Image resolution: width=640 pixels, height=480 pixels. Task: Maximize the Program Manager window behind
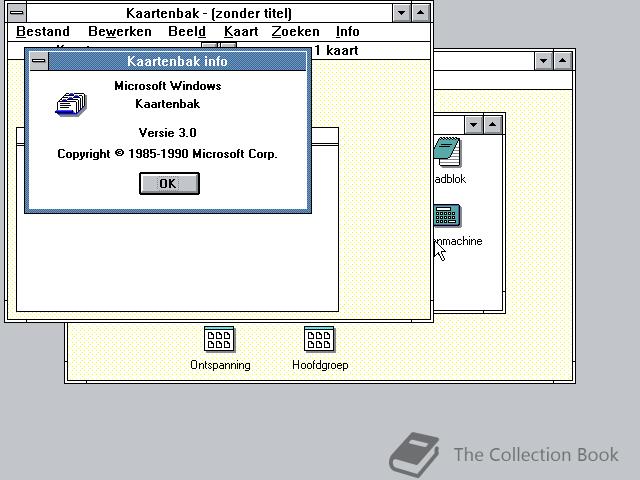point(562,61)
